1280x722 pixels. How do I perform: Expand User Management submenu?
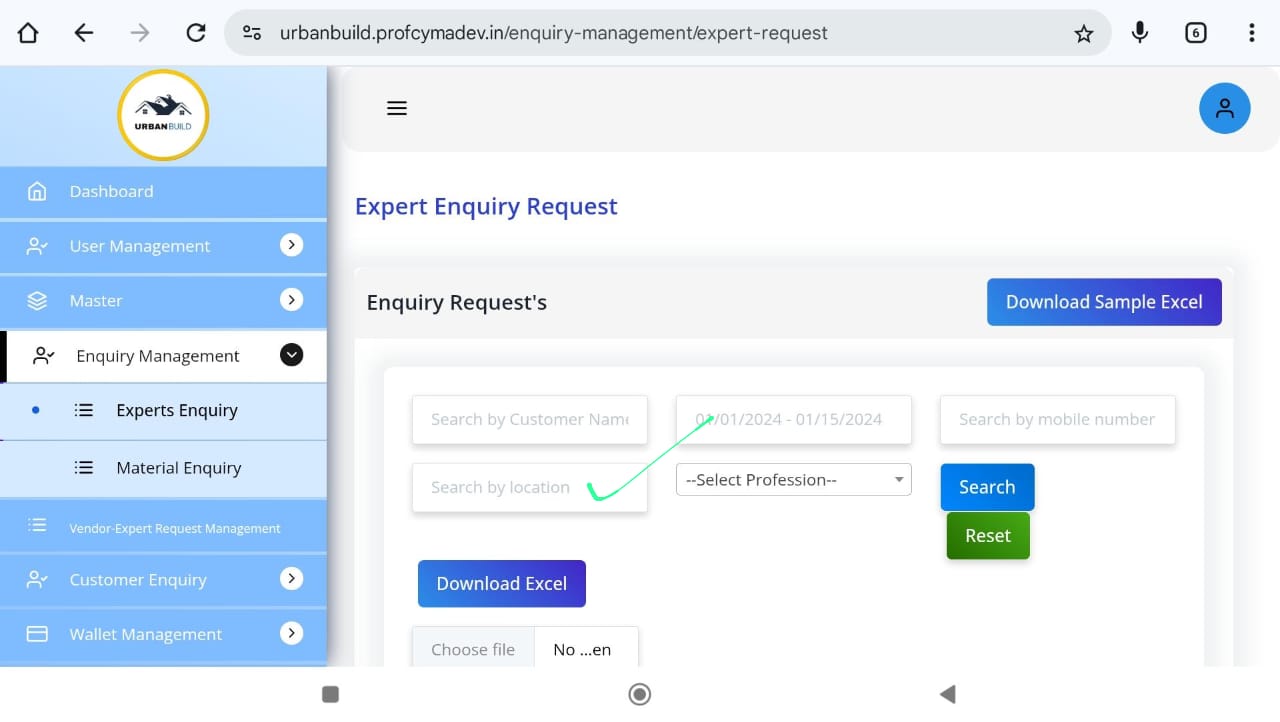291,245
